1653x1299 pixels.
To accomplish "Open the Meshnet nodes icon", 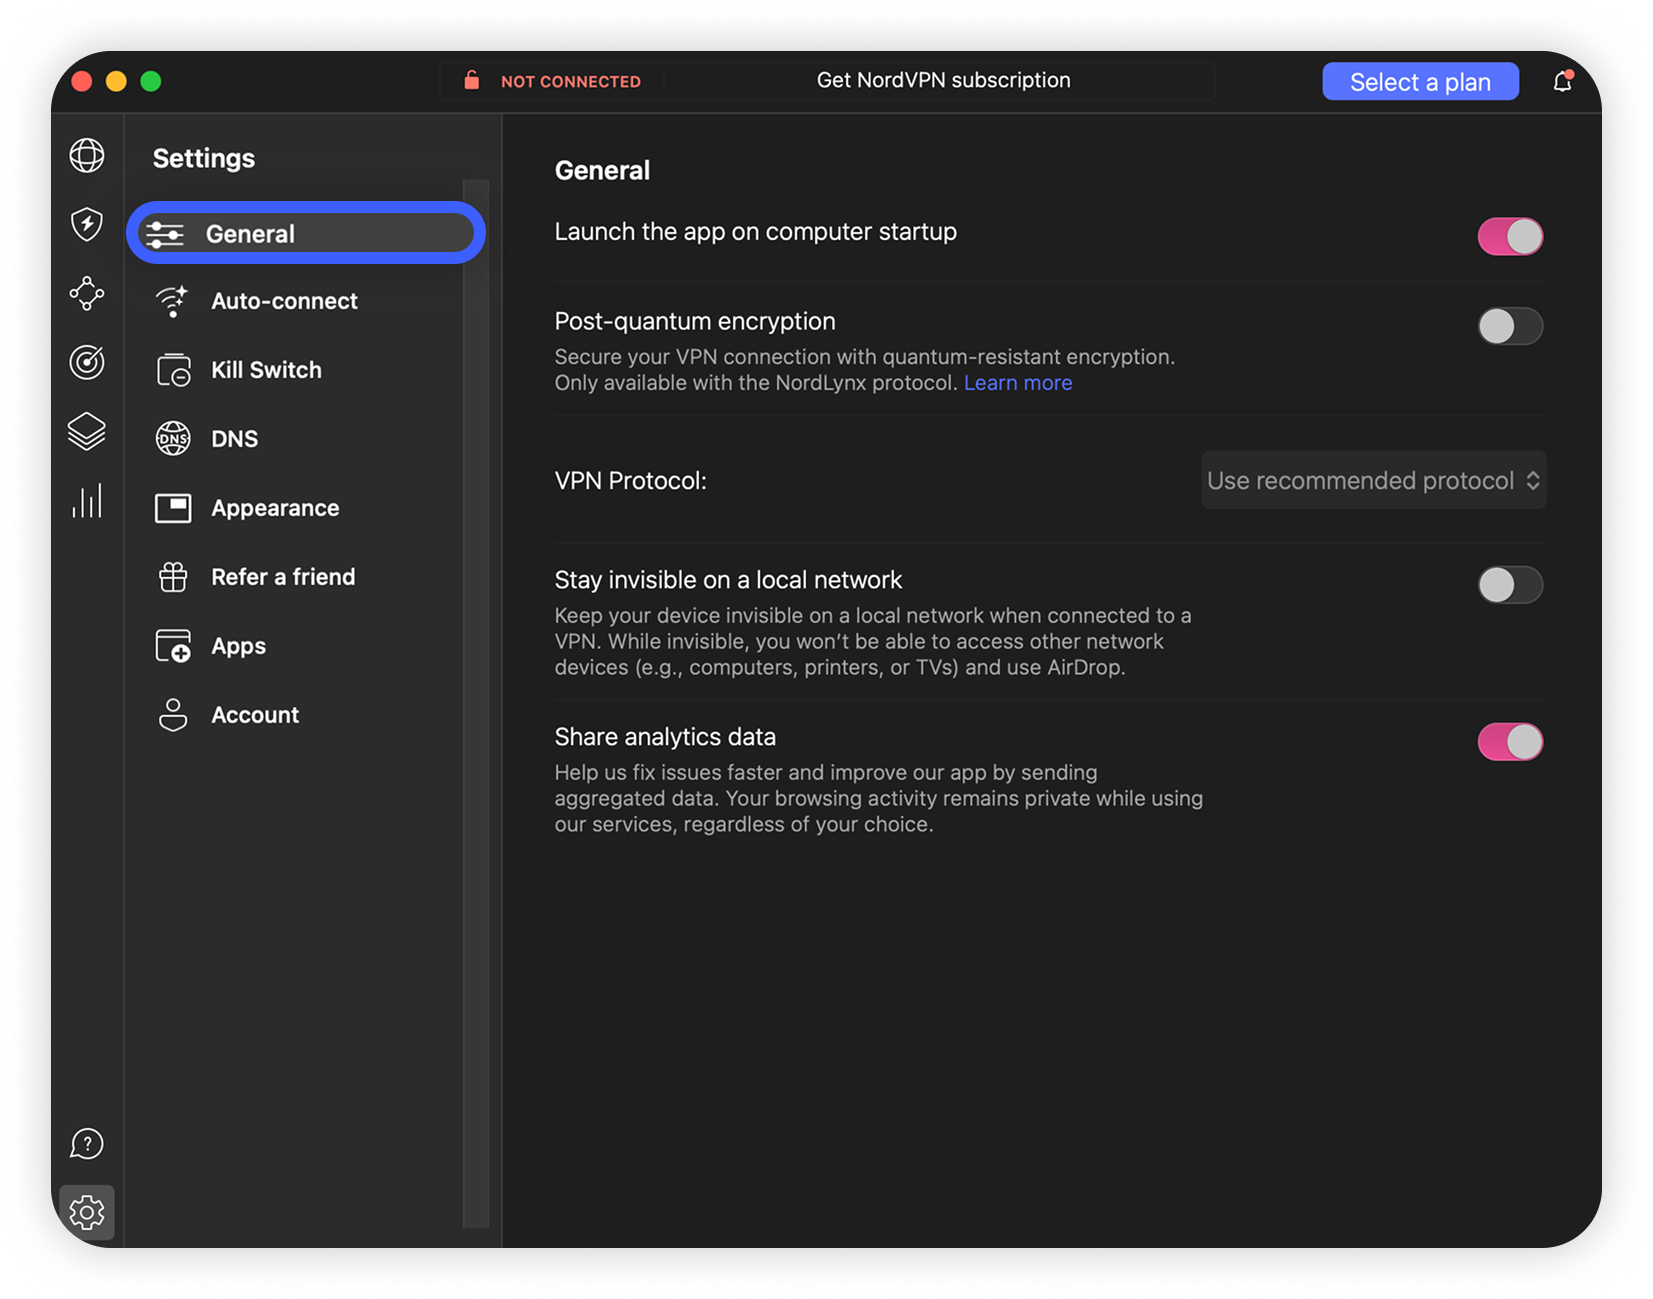I will (x=87, y=293).
